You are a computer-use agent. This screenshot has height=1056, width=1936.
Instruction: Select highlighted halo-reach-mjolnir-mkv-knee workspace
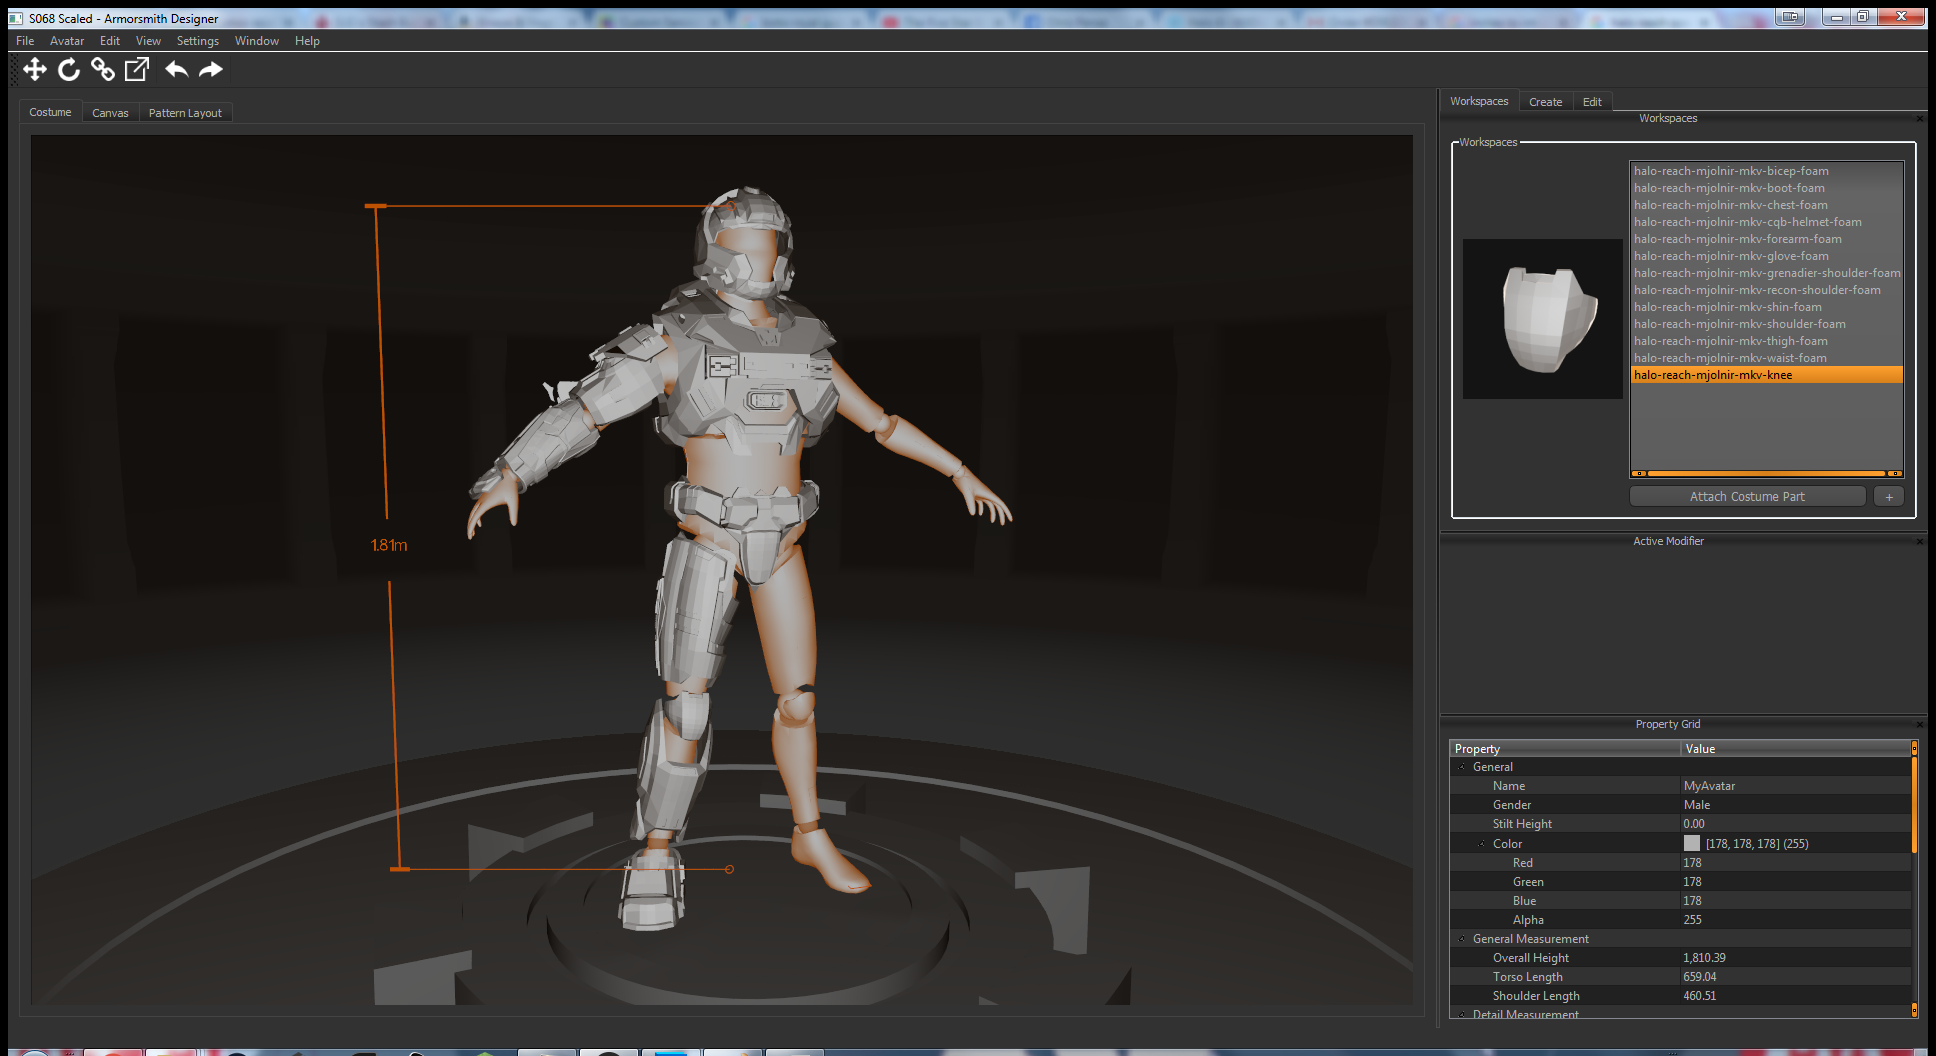(x=1767, y=375)
